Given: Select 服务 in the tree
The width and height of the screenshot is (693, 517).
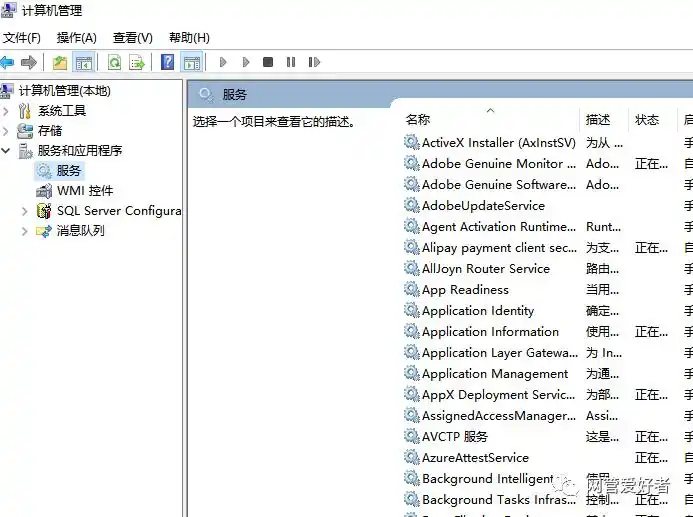Looking at the screenshot, I should [x=69, y=171].
